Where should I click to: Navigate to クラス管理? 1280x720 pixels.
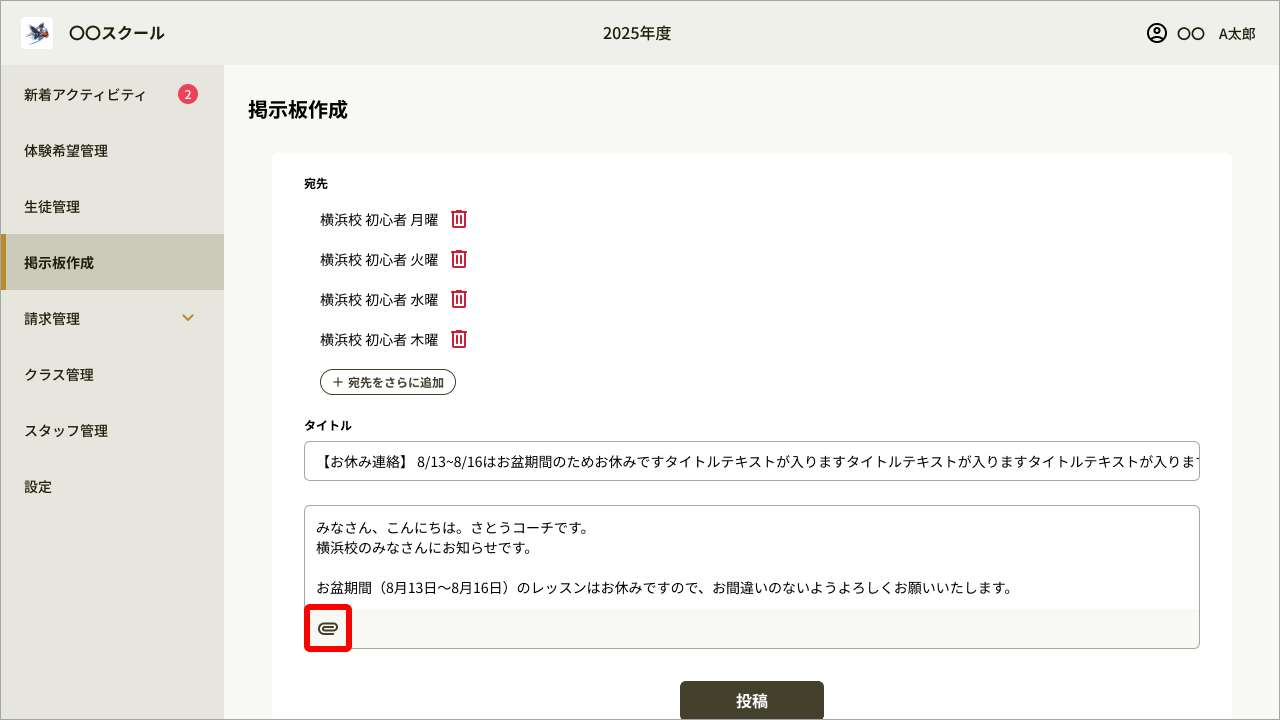(58, 374)
